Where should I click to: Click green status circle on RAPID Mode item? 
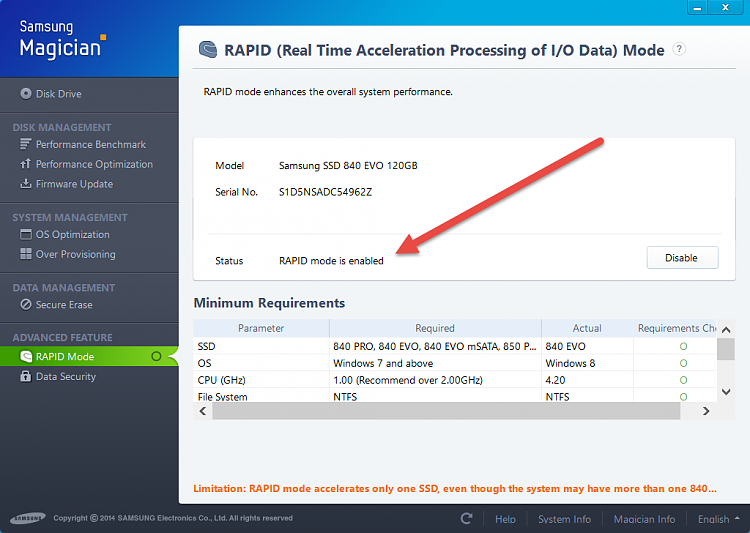(156, 356)
